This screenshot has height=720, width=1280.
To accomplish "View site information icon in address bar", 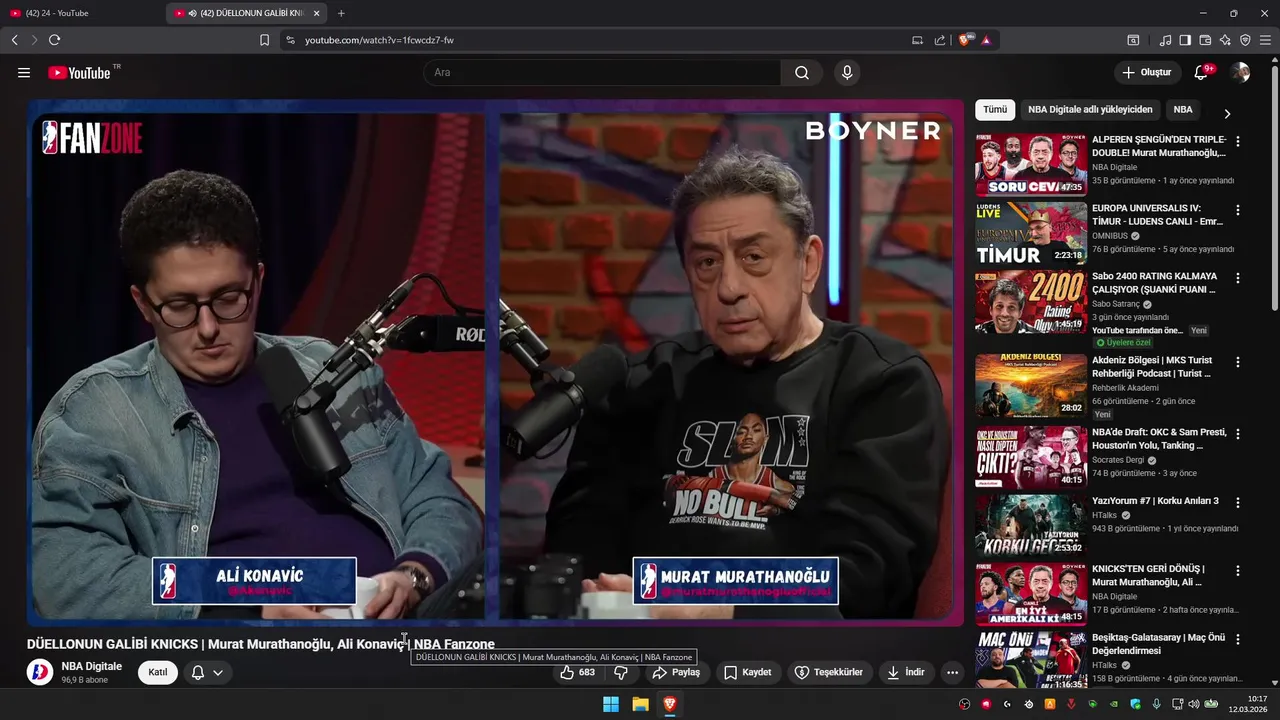I will pyautogui.click(x=290, y=40).
